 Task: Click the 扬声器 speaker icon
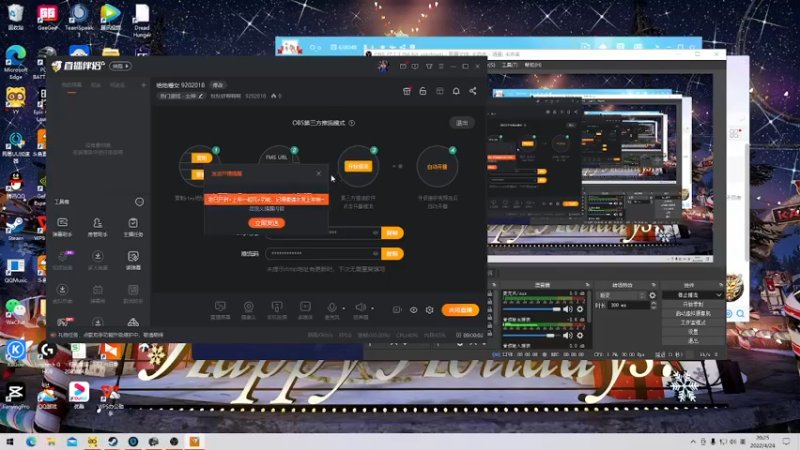360,307
